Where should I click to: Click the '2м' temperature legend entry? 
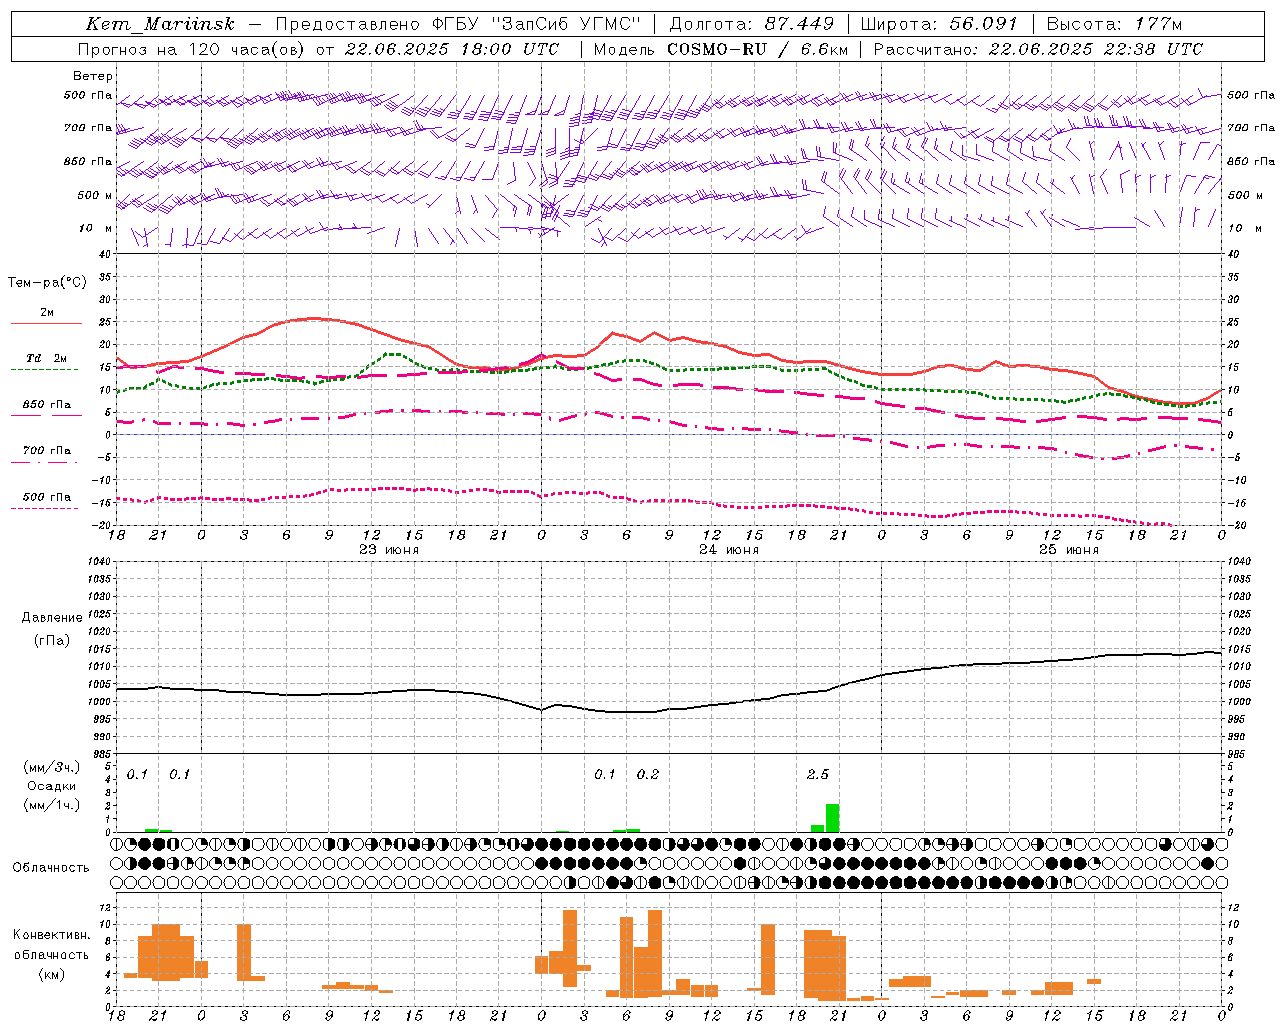[47, 313]
